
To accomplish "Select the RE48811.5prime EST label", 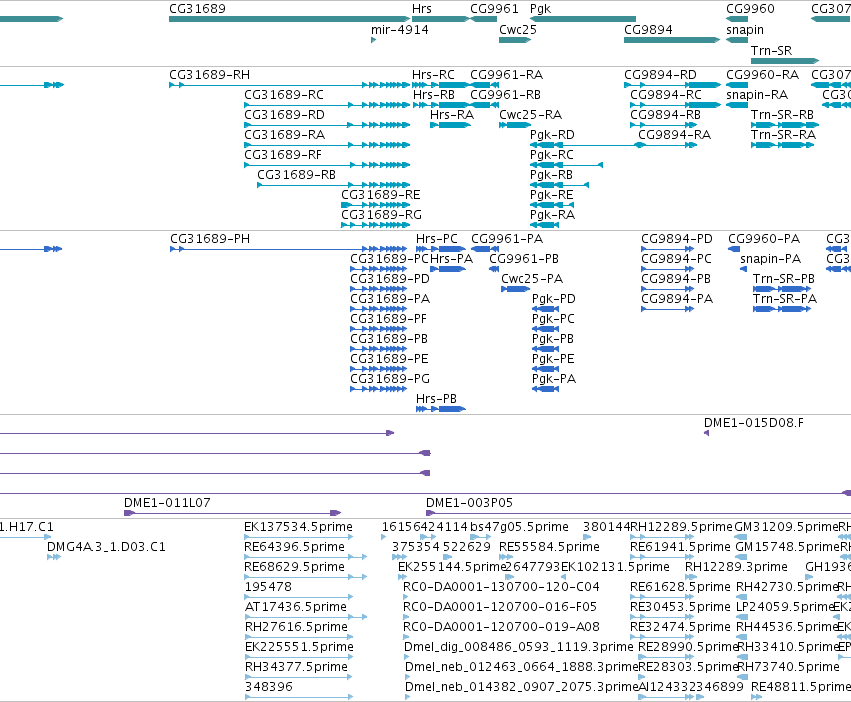I will click(801, 687).
